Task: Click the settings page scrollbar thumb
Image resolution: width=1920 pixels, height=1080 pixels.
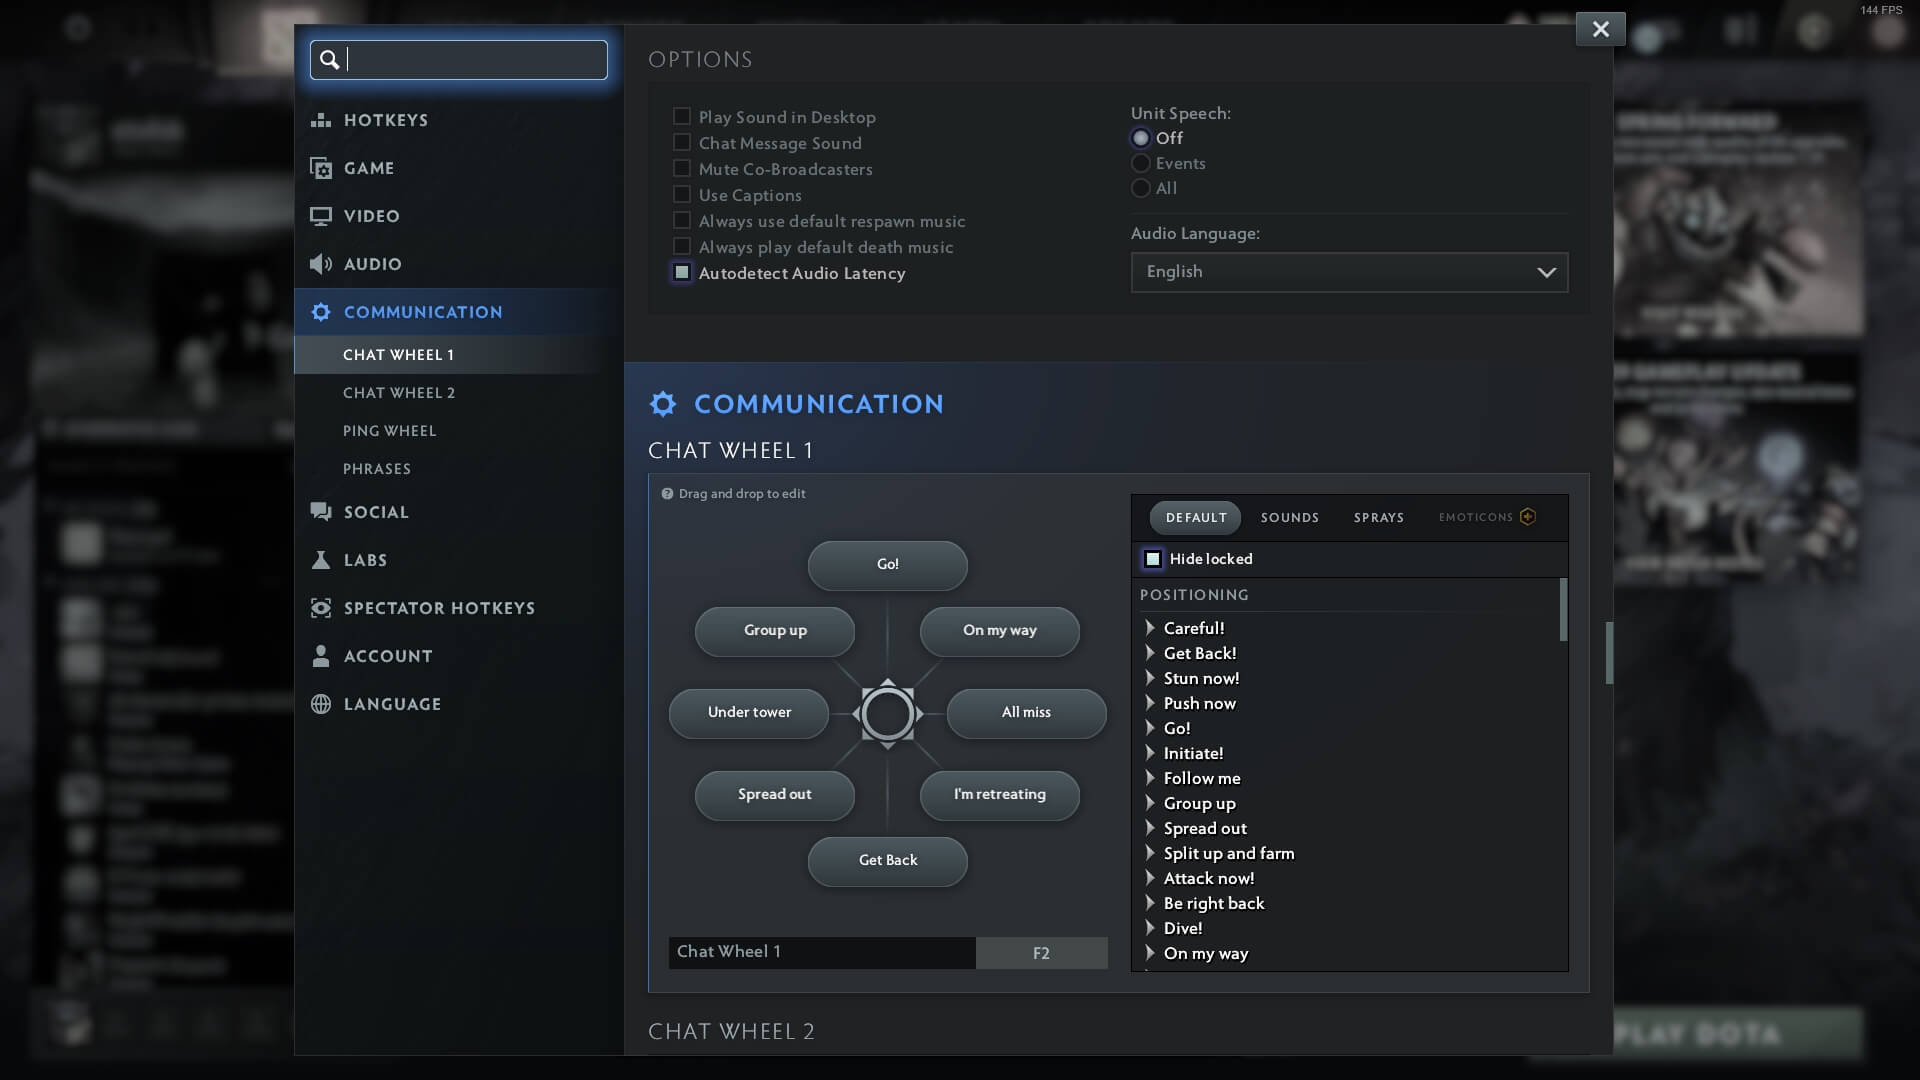Action: 1609,653
